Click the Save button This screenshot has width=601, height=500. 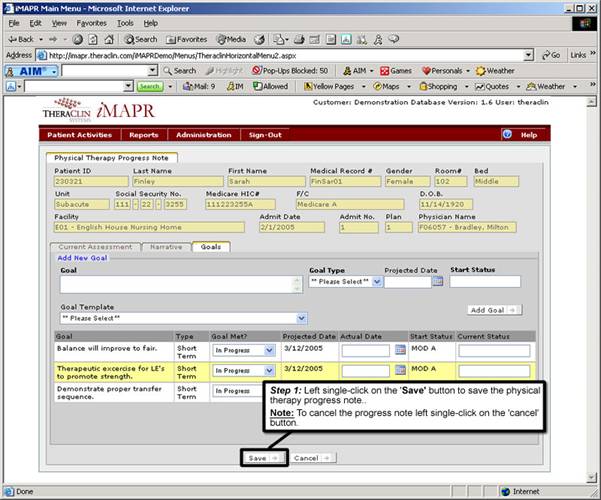(263, 458)
